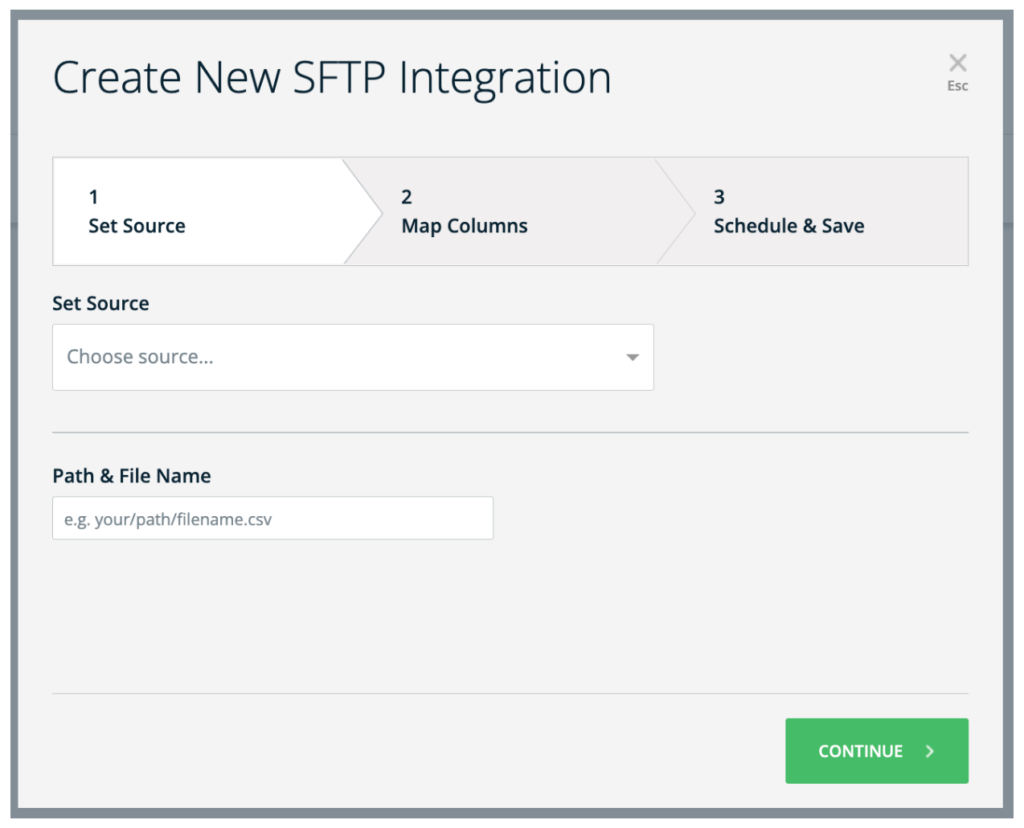Click the Choose source... placeholder text
This screenshot has height=828, width=1024.
click(140, 357)
